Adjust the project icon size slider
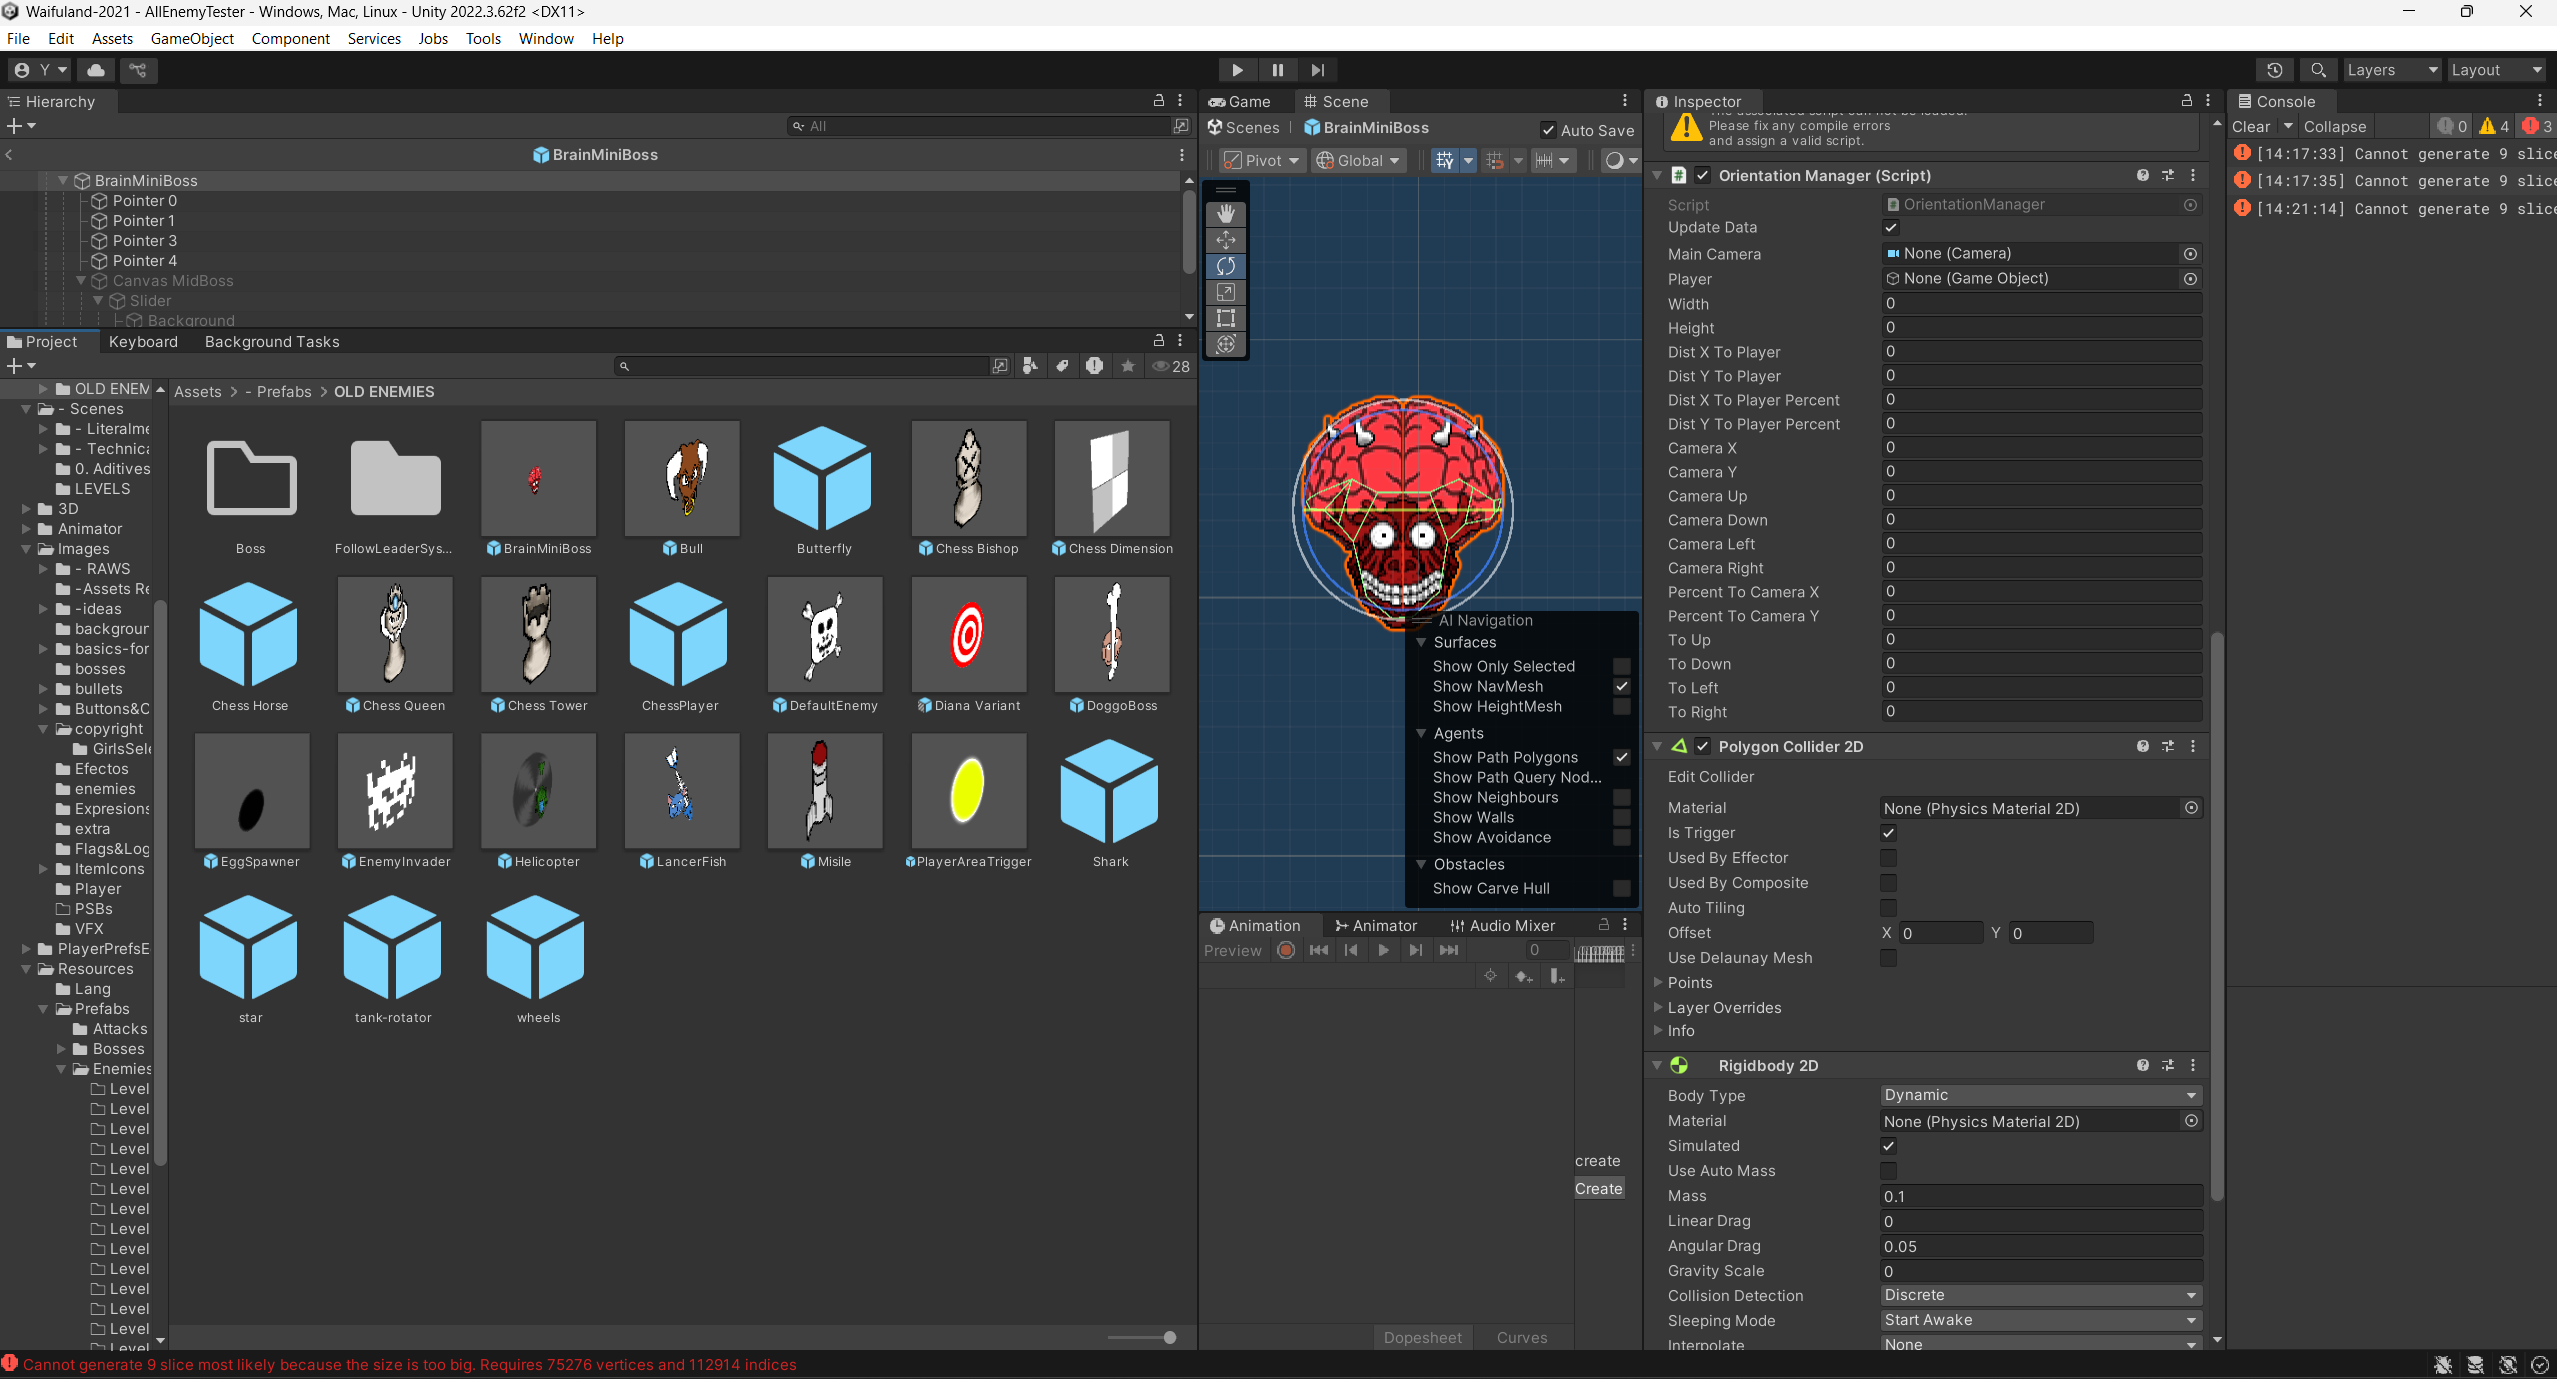This screenshot has width=2557, height=1379. coord(1169,1337)
